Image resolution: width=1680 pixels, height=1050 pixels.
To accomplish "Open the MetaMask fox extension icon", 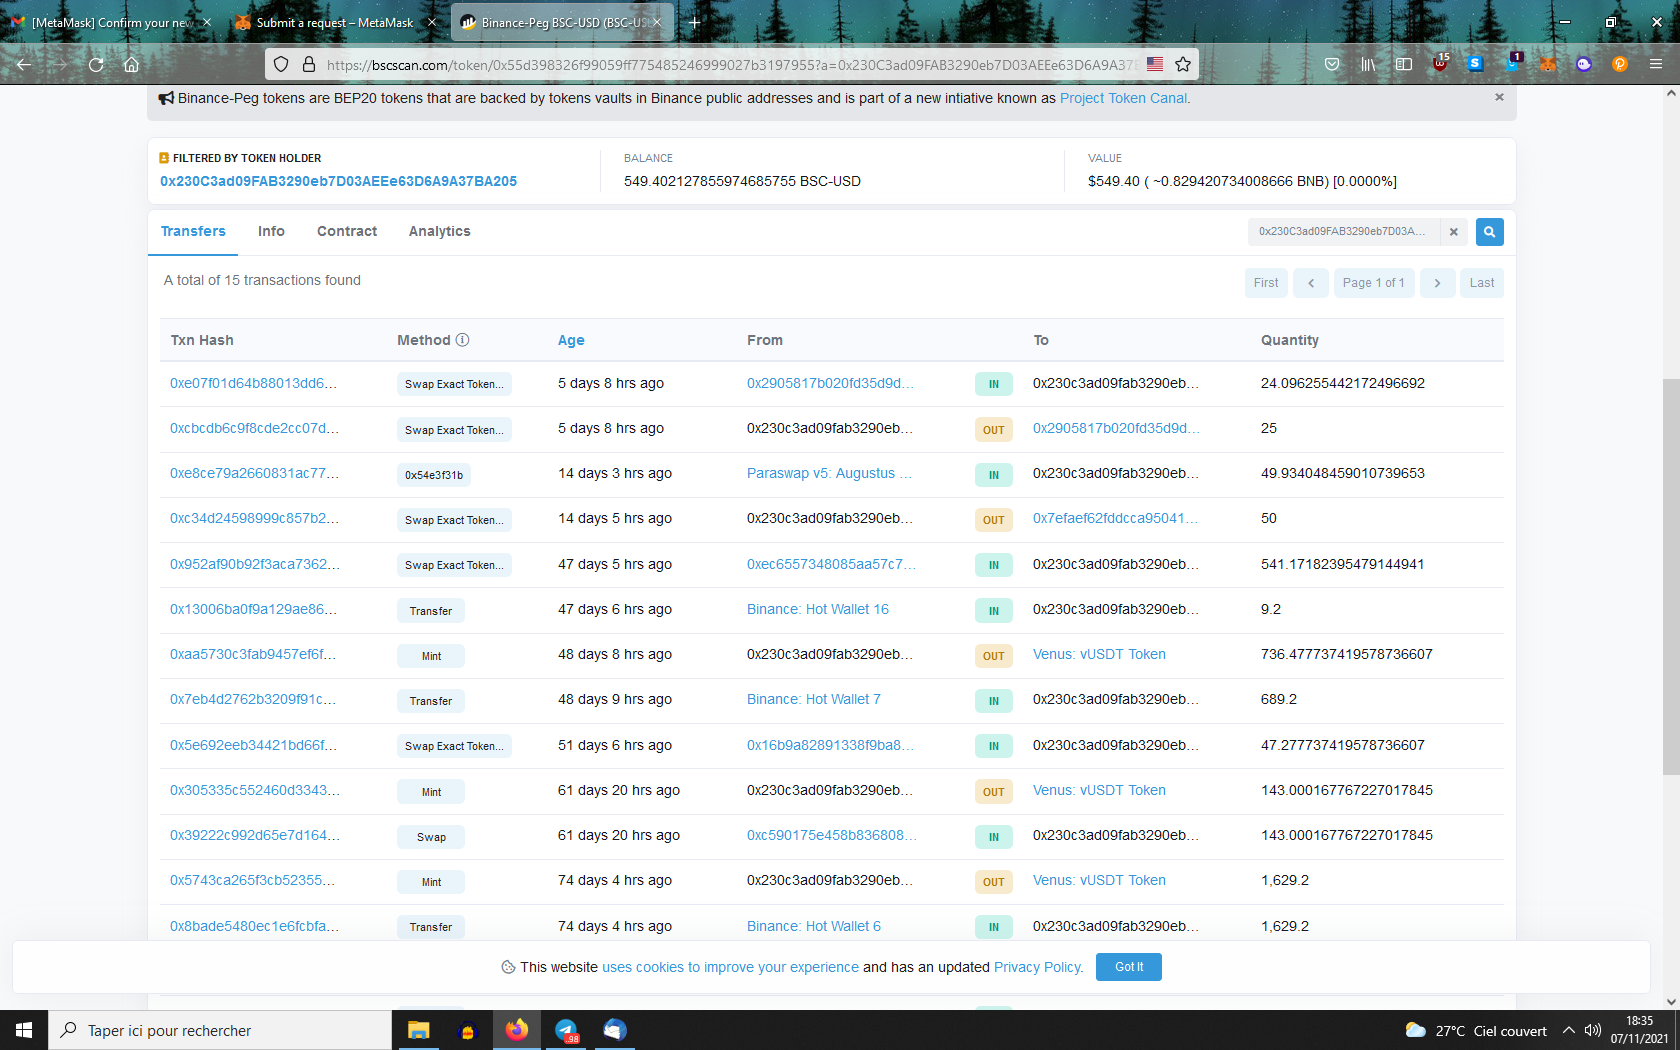I will pos(1547,64).
